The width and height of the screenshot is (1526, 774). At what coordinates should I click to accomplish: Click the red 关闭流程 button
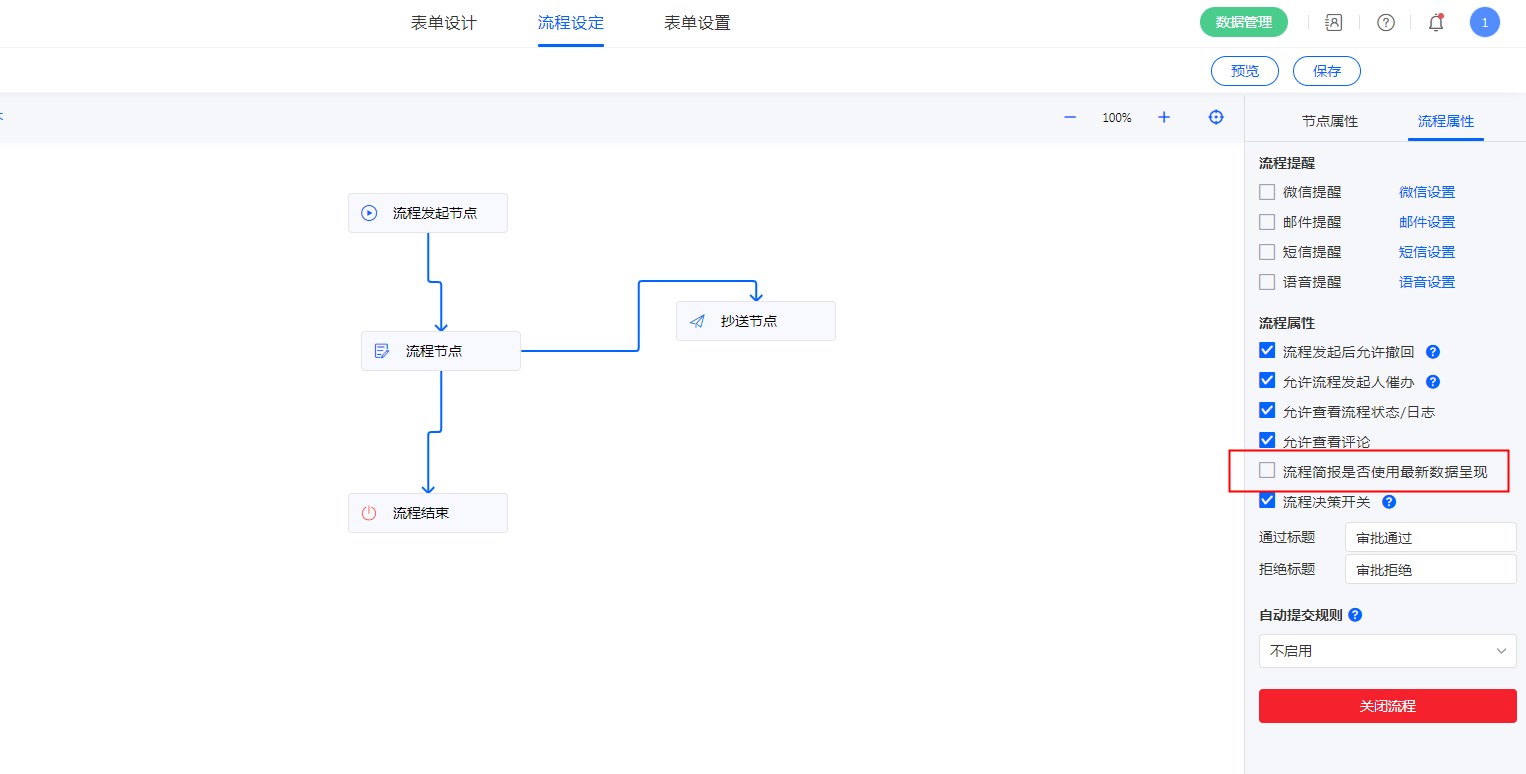(x=1387, y=706)
